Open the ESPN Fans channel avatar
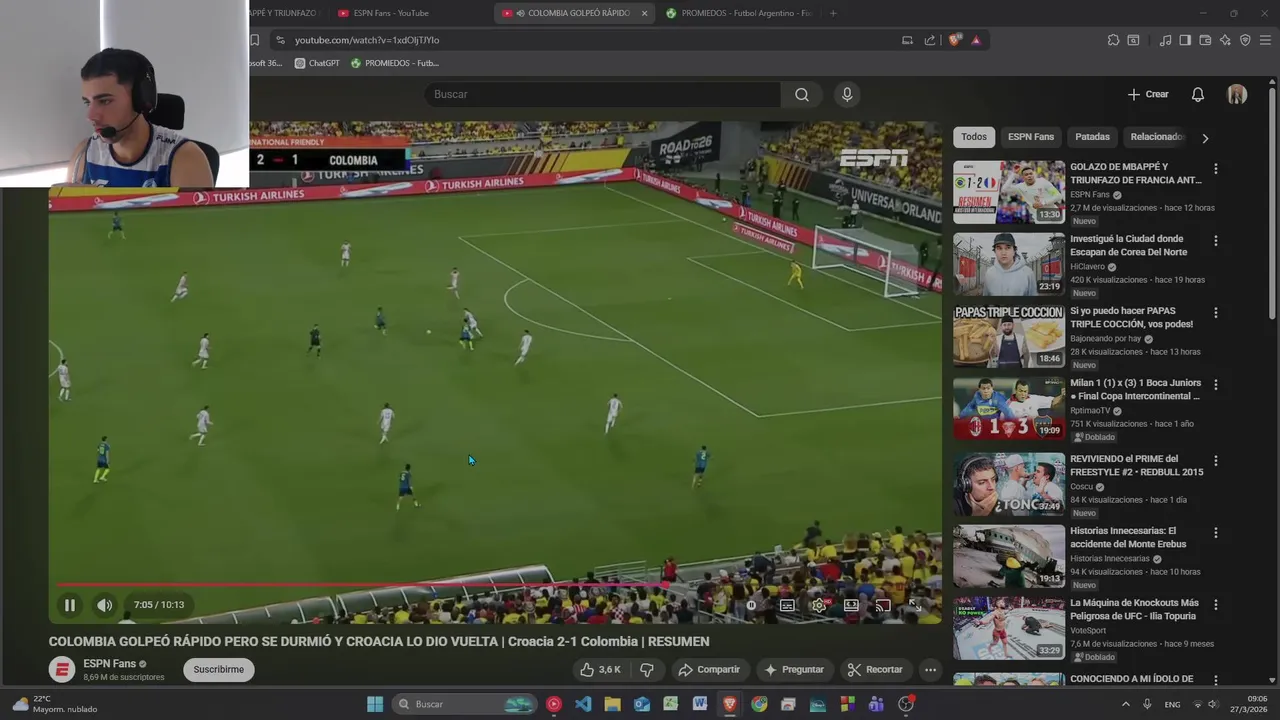This screenshot has width=1280, height=720. pyautogui.click(x=62, y=669)
